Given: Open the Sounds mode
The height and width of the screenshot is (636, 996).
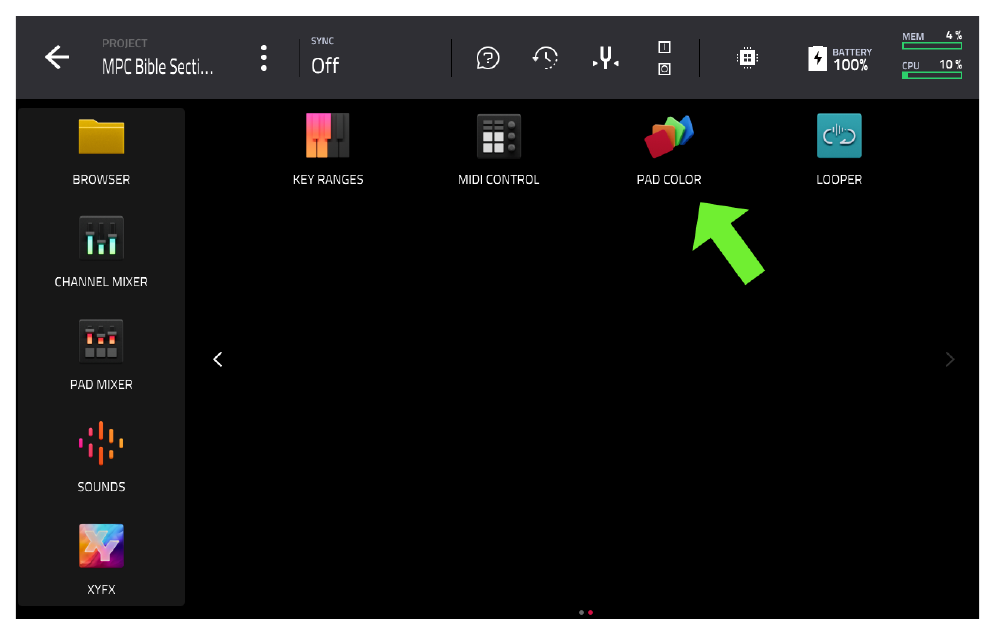Looking at the screenshot, I should pyautogui.click(x=101, y=457).
